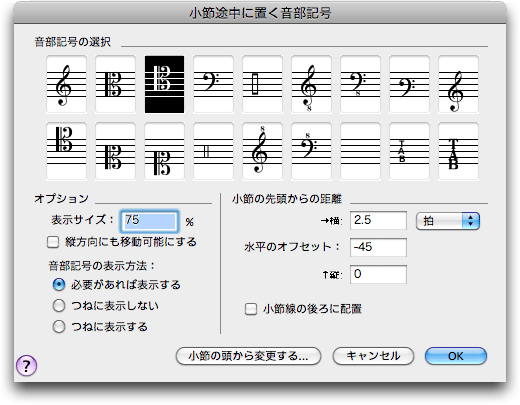This screenshot has height=405, width=520.
Task: Select soprano C clef on the bottom line
Action: (164, 151)
